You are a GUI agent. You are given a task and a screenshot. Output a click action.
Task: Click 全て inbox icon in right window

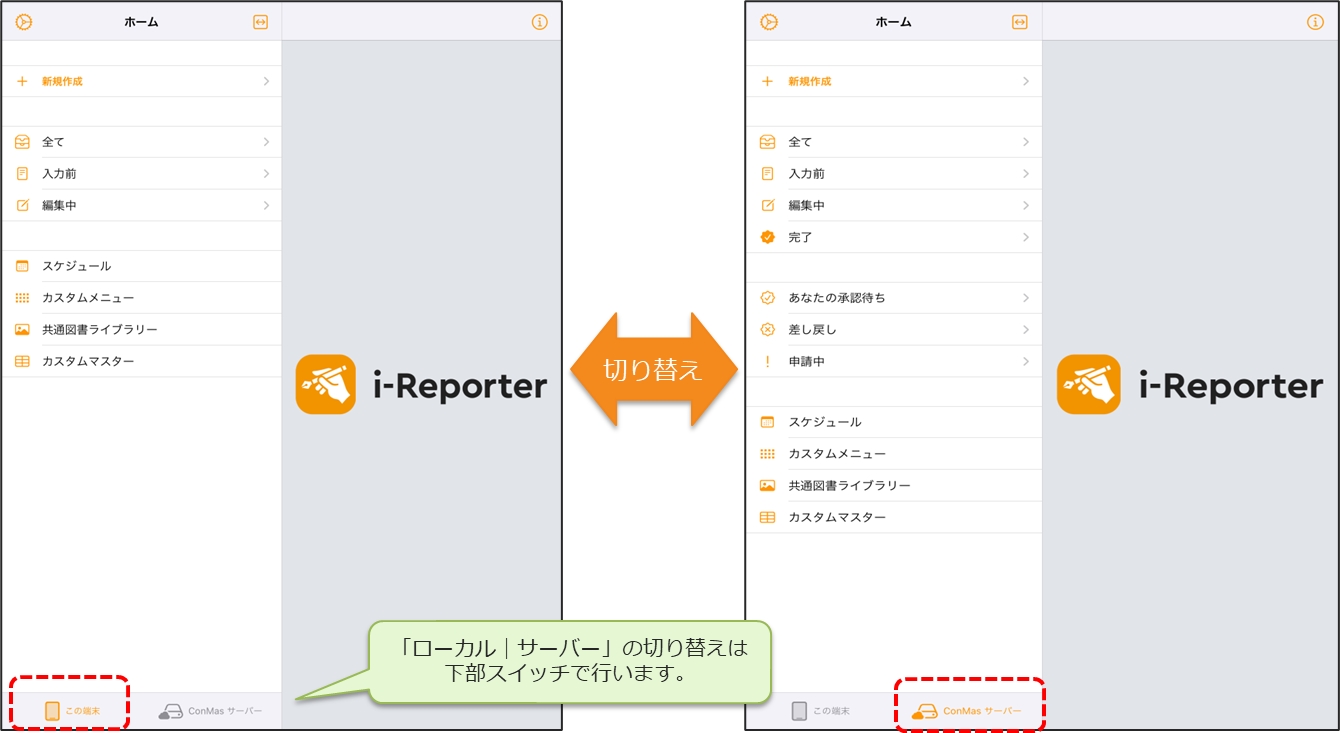(768, 142)
